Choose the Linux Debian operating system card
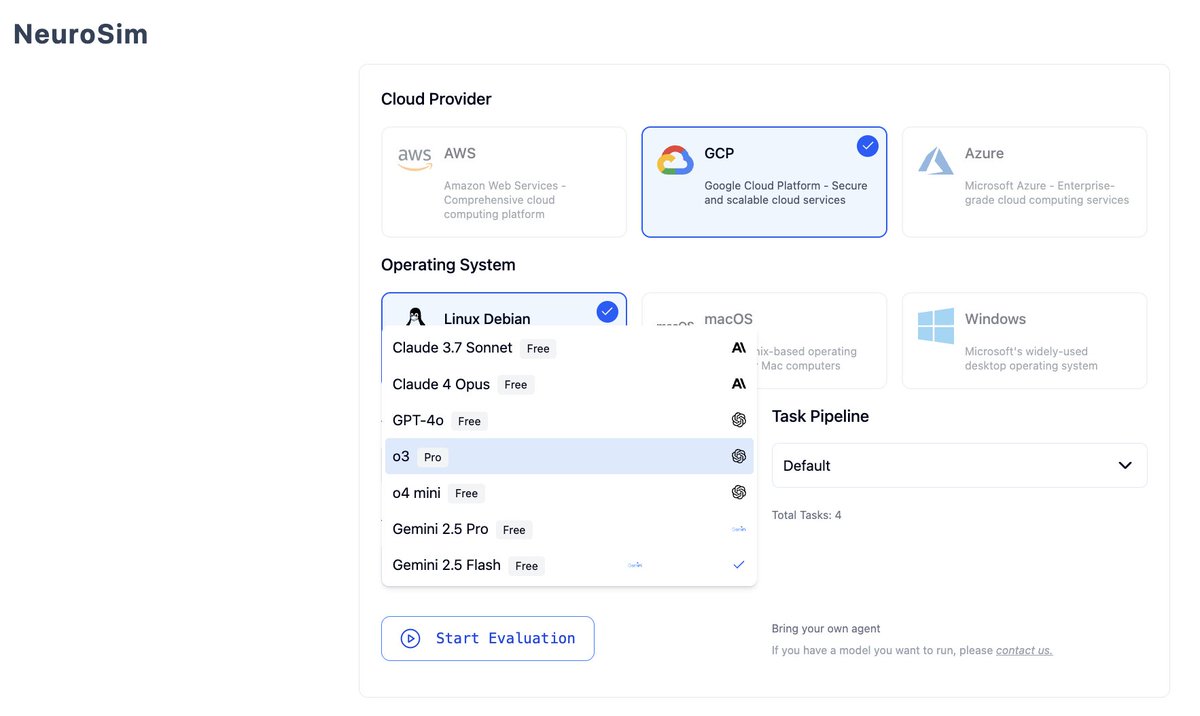 click(x=504, y=310)
